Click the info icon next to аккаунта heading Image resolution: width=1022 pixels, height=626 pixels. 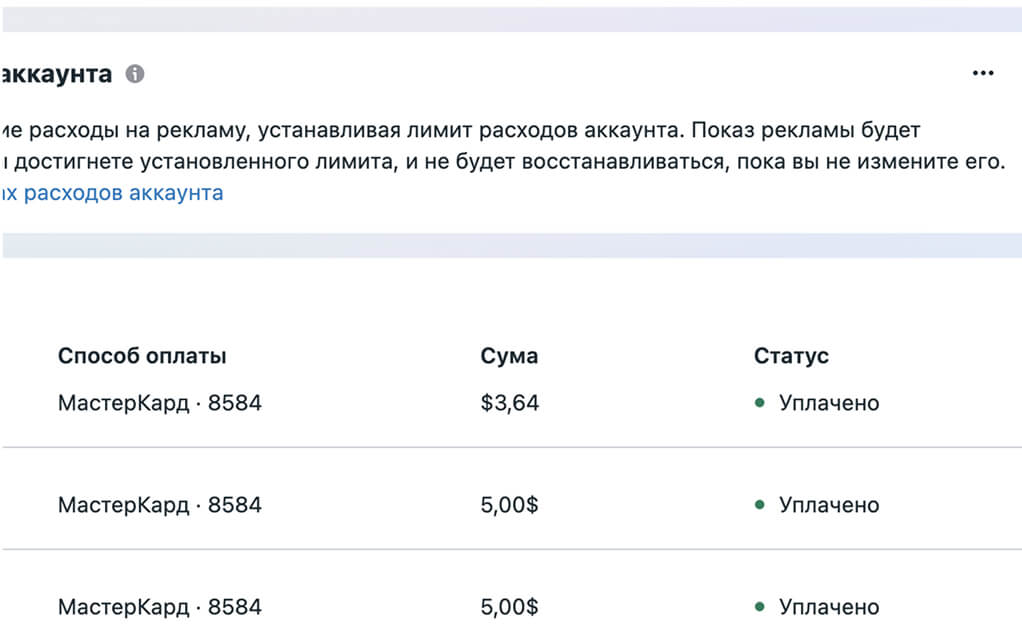(135, 74)
